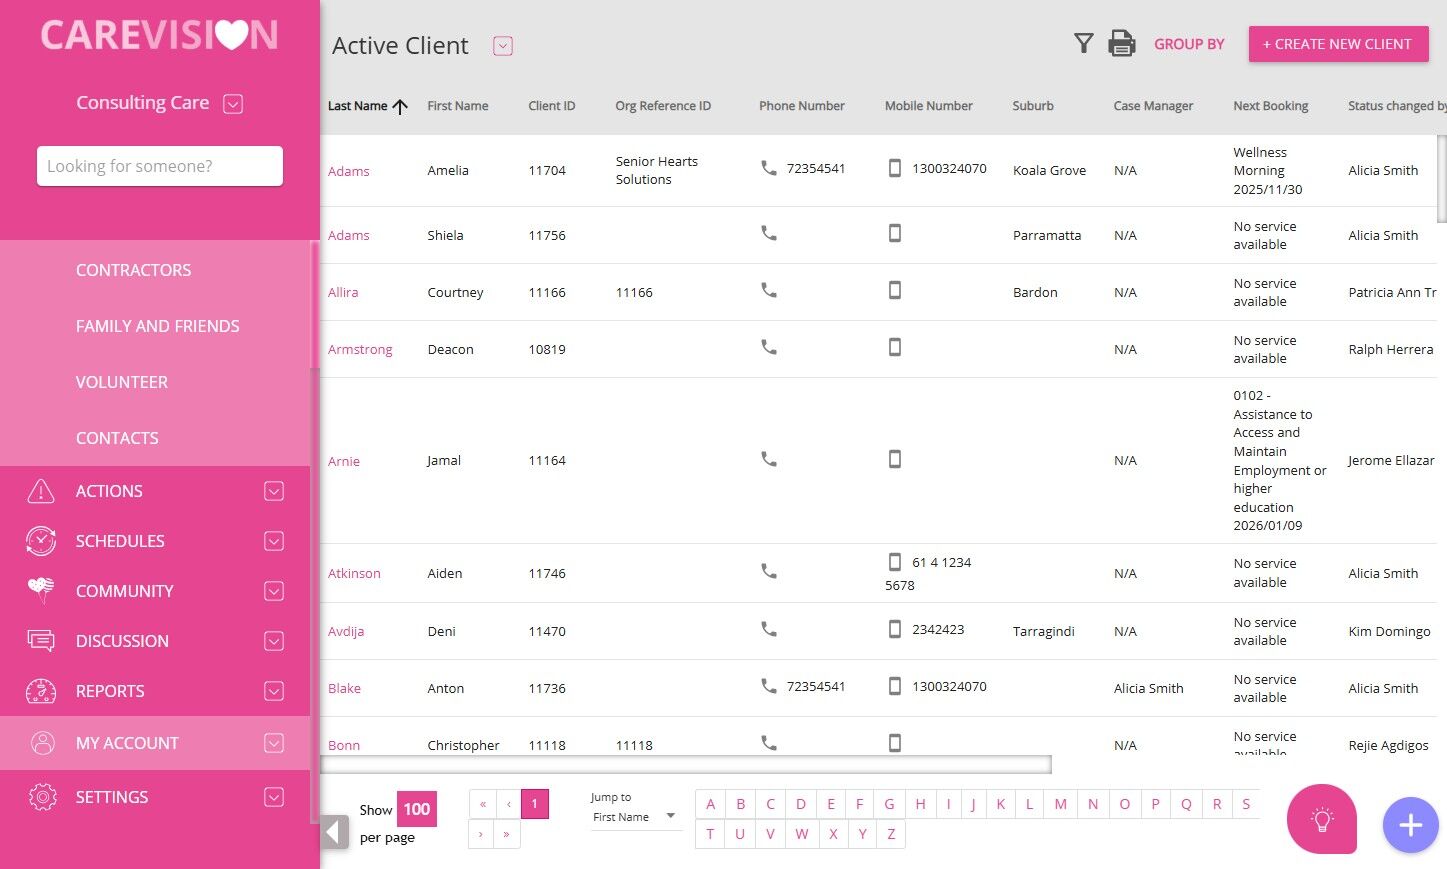The height and width of the screenshot is (869, 1447).
Task: Open the Consulting Care organisation dropdown
Action: pyautogui.click(x=233, y=104)
